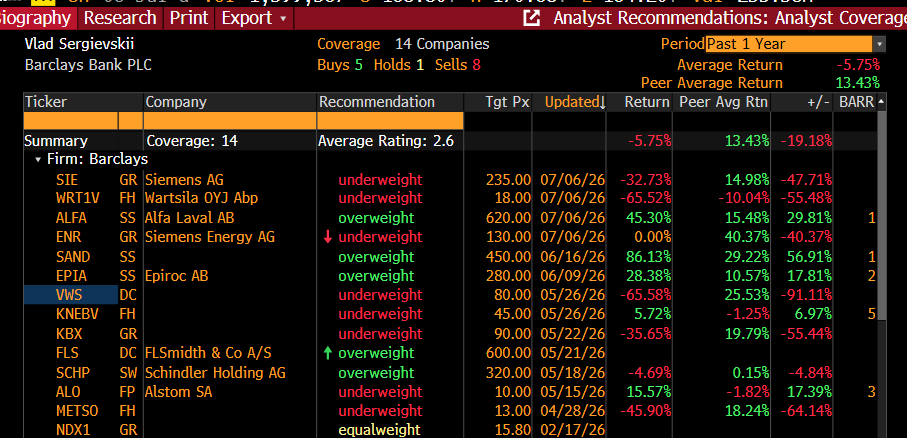Switch to the Biography tab
The height and width of the screenshot is (438, 907).
[x=36, y=18]
